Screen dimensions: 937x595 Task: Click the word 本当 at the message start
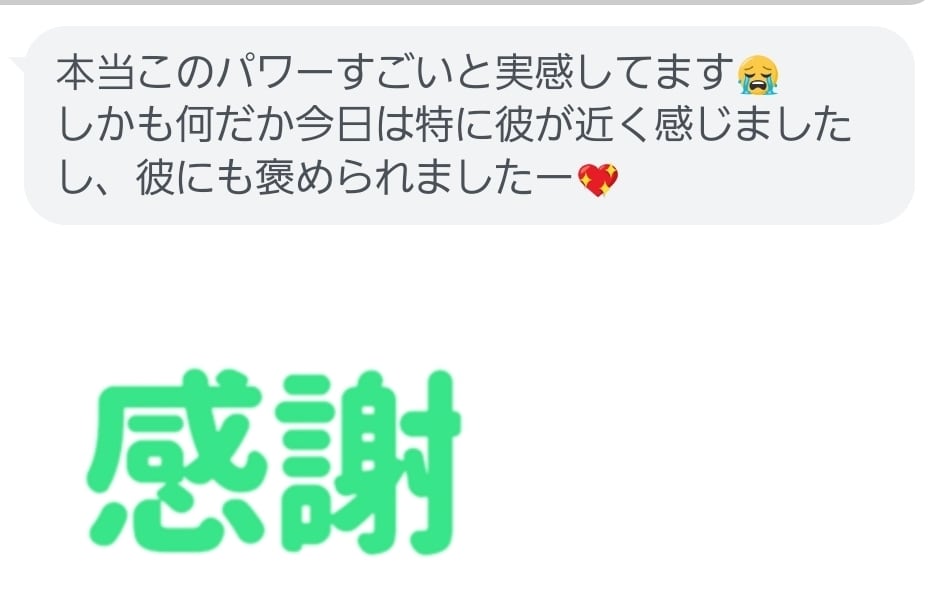click(x=96, y=73)
